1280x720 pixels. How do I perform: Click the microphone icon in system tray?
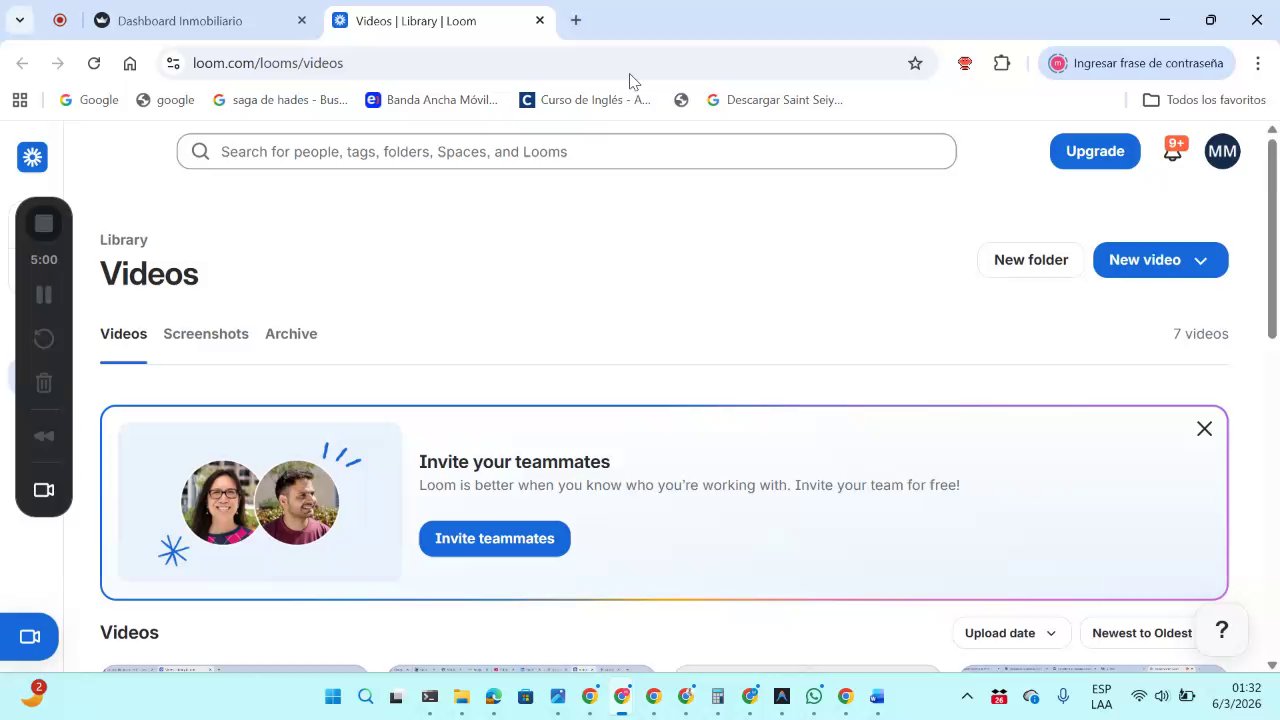(x=1063, y=697)
